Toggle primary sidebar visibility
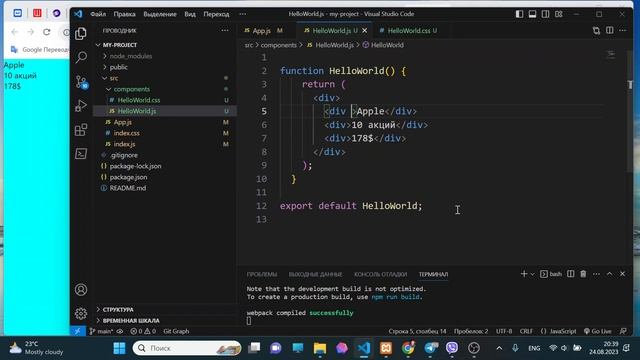The width and height of the screenshot is (640, 360). pyautogui.click(x=519, y=14)
